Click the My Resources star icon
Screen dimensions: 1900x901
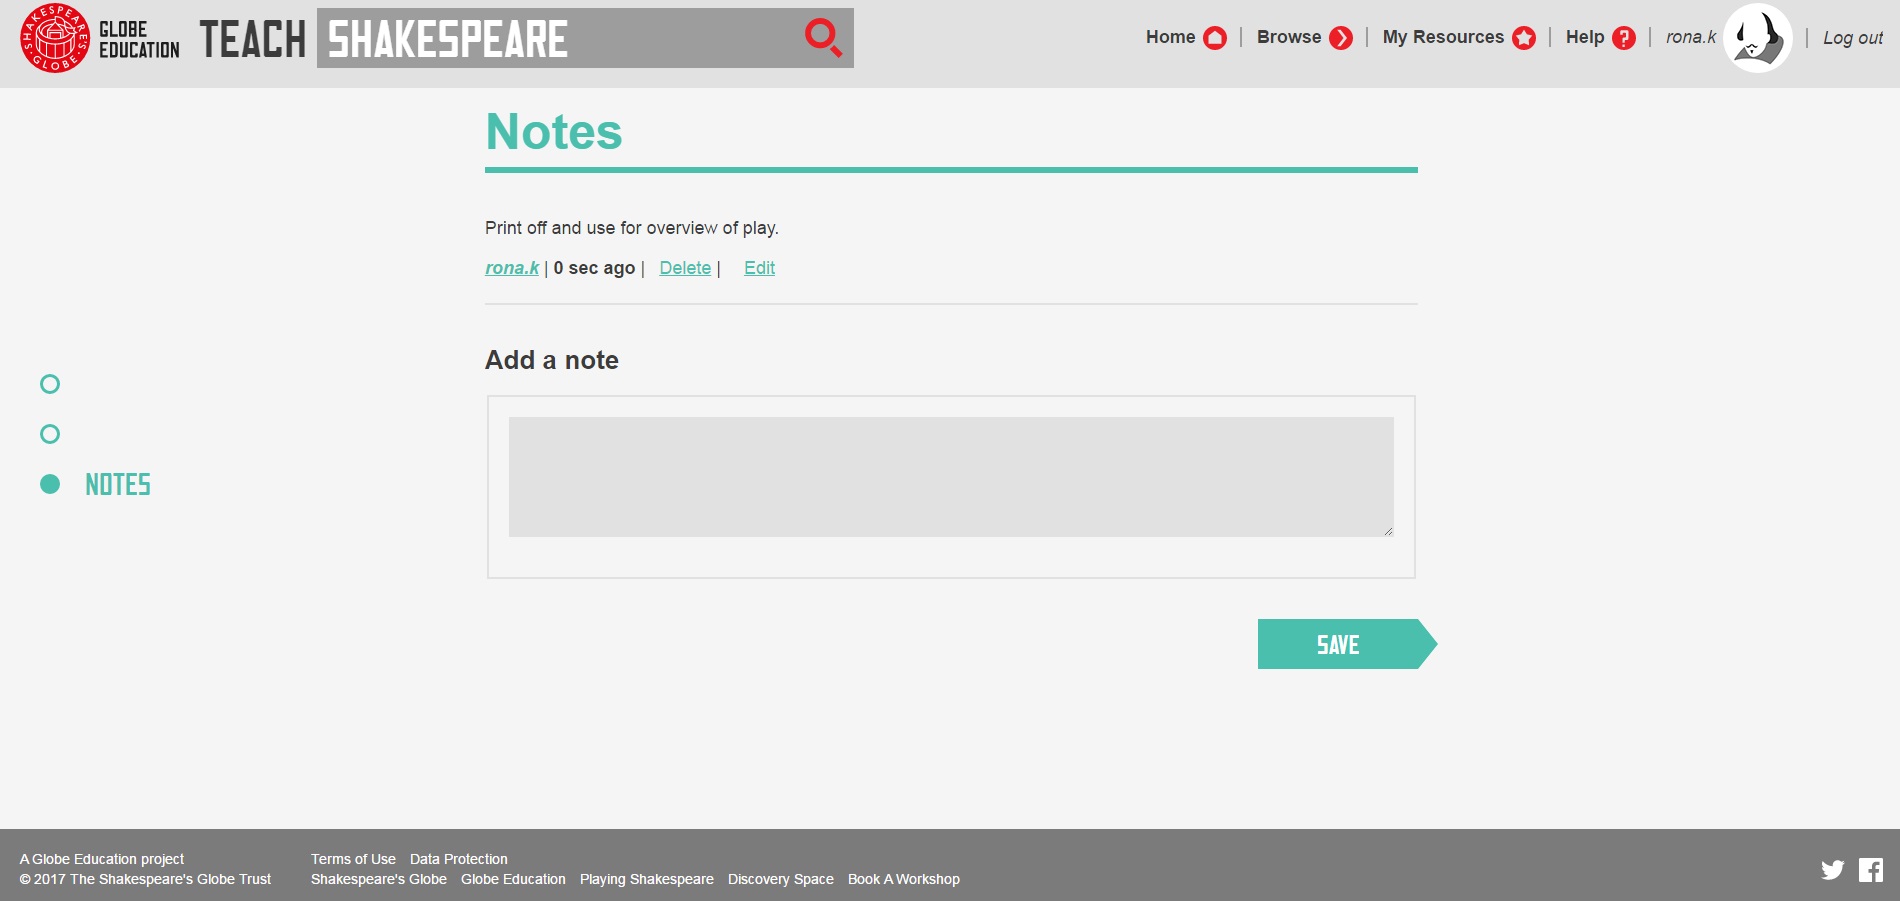point(1524,38)
